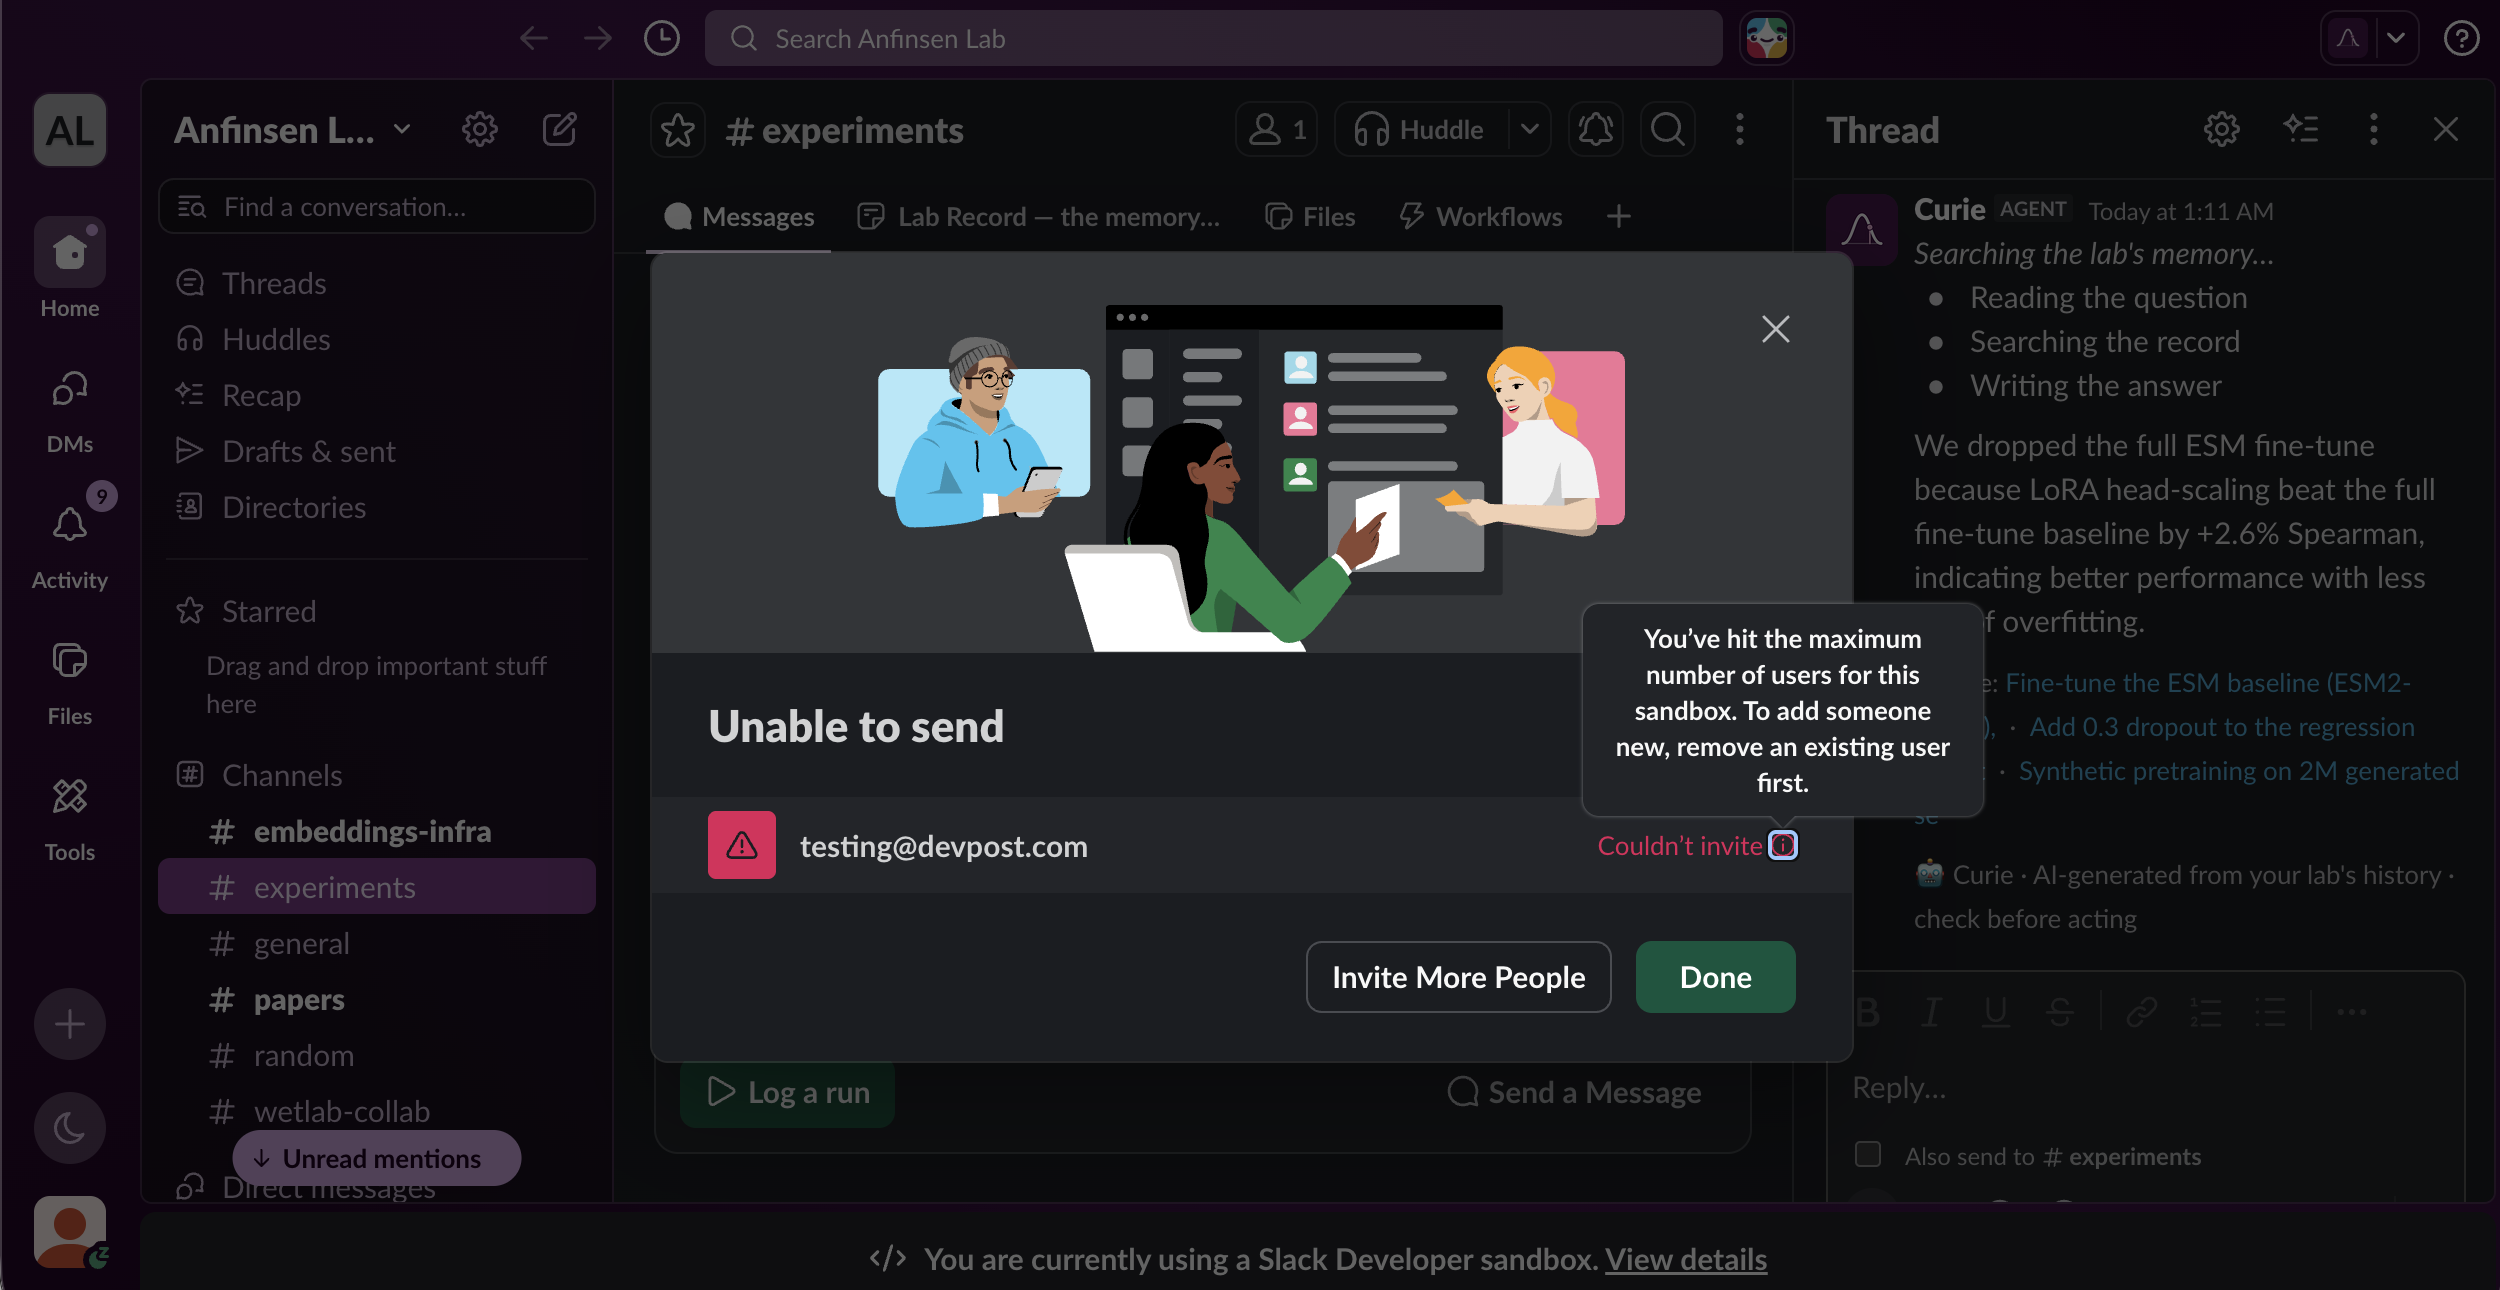Screen dimensions: 2500x1290
Task: Open channel notification settings bell
Action: tap(1596, 130)
